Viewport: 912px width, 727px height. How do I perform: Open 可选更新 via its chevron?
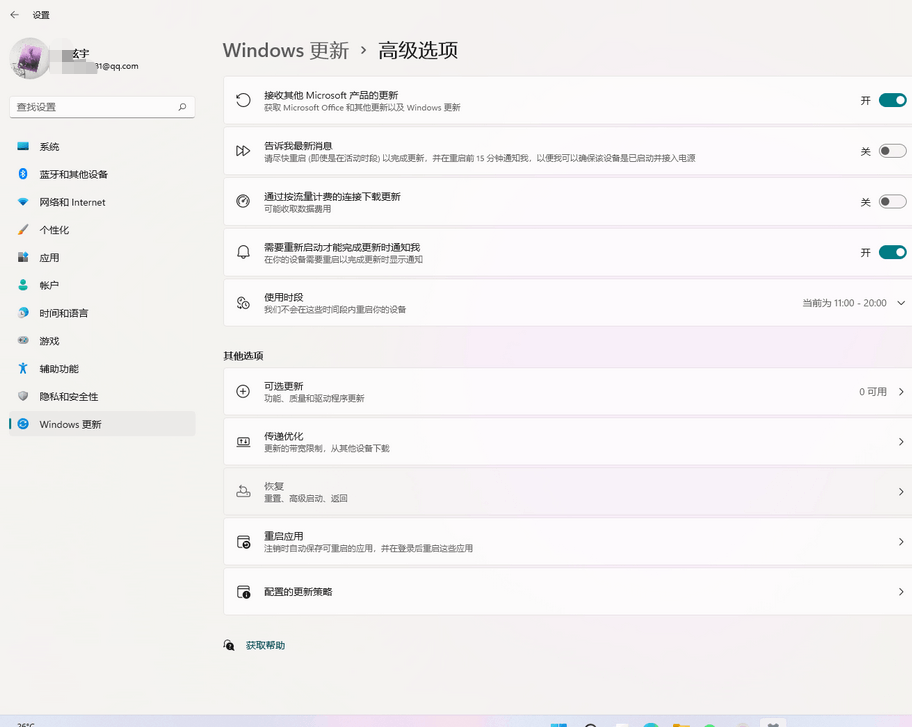[x=901, y=391]
